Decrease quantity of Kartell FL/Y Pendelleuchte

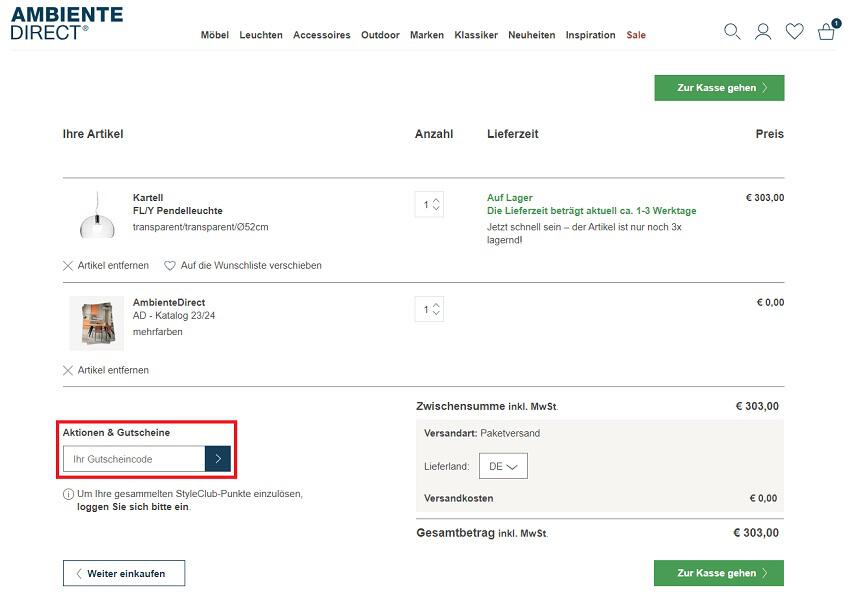tap(436, 208)
